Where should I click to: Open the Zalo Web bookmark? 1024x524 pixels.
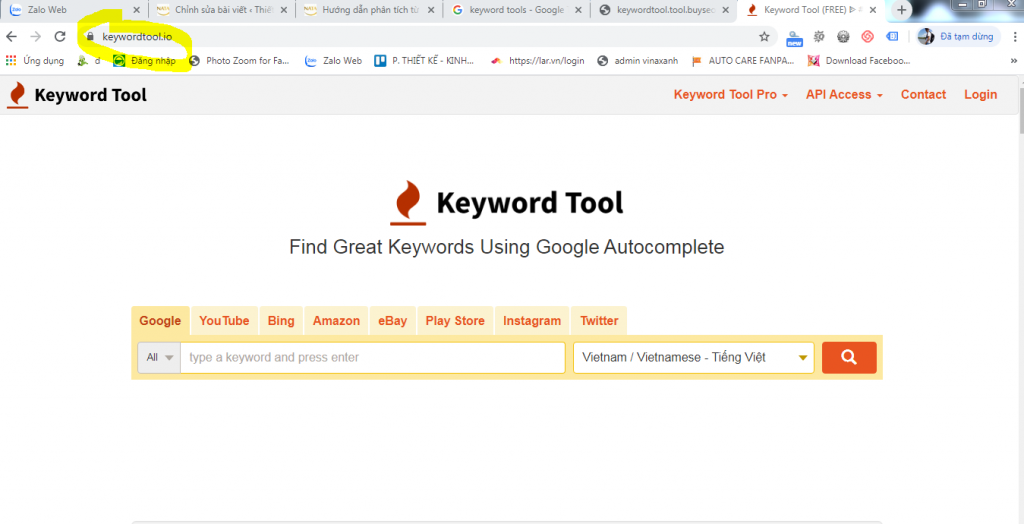pyautogui.click(x=333, y=61)
